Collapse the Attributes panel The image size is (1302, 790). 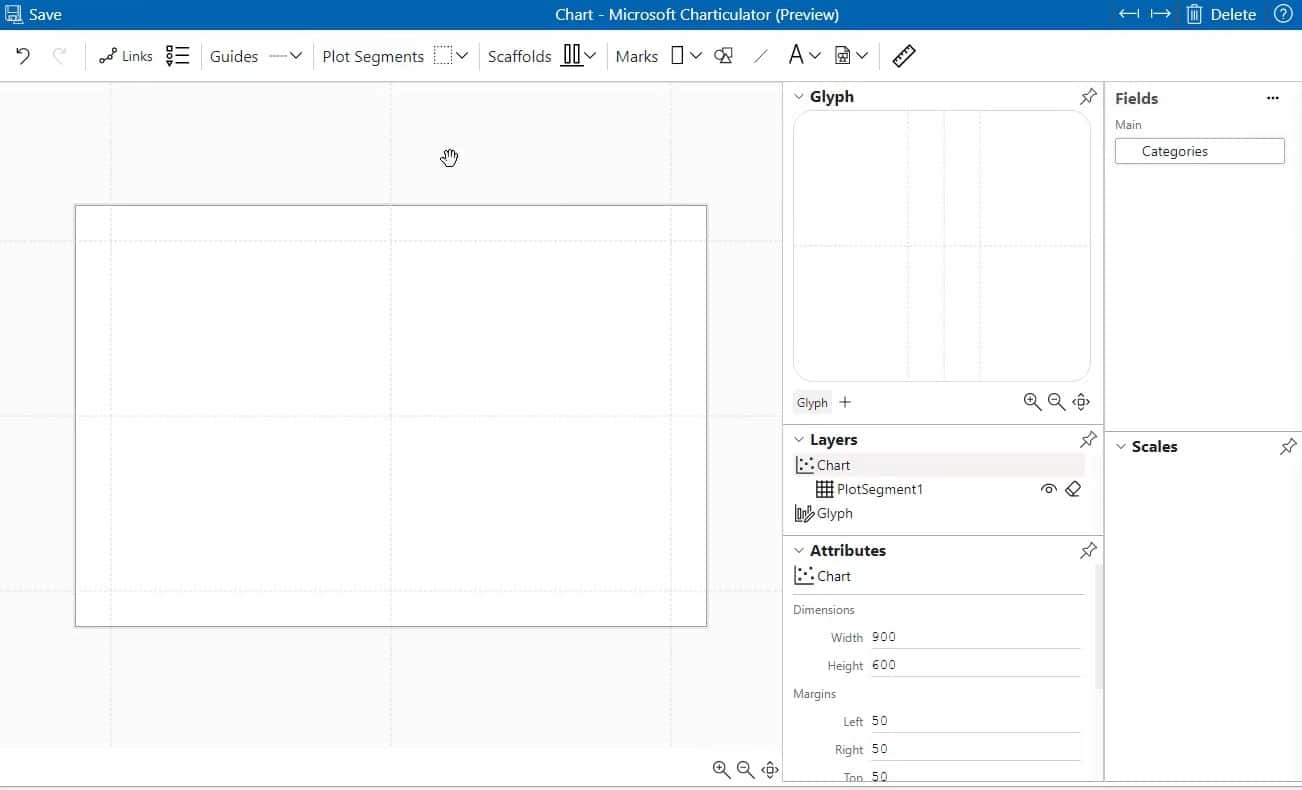pyautogui.click(x=799, y=551)
